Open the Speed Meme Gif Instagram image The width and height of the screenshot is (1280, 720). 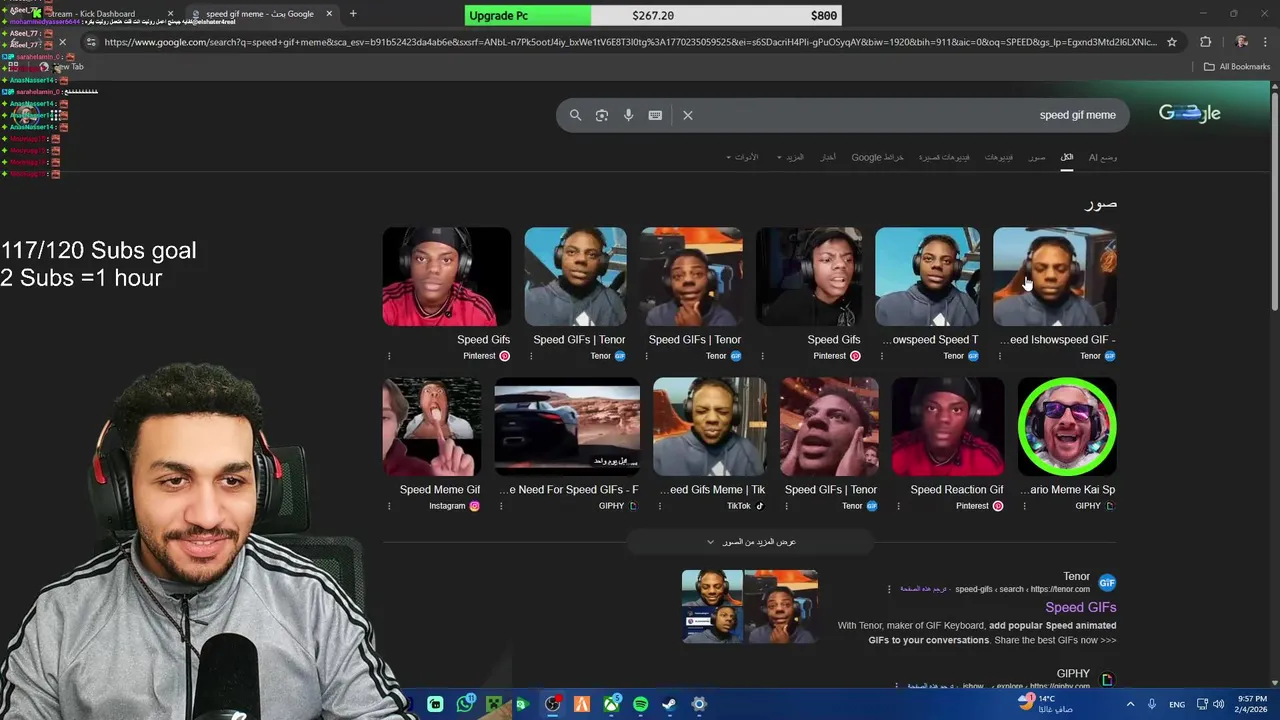tap(431, 427)
